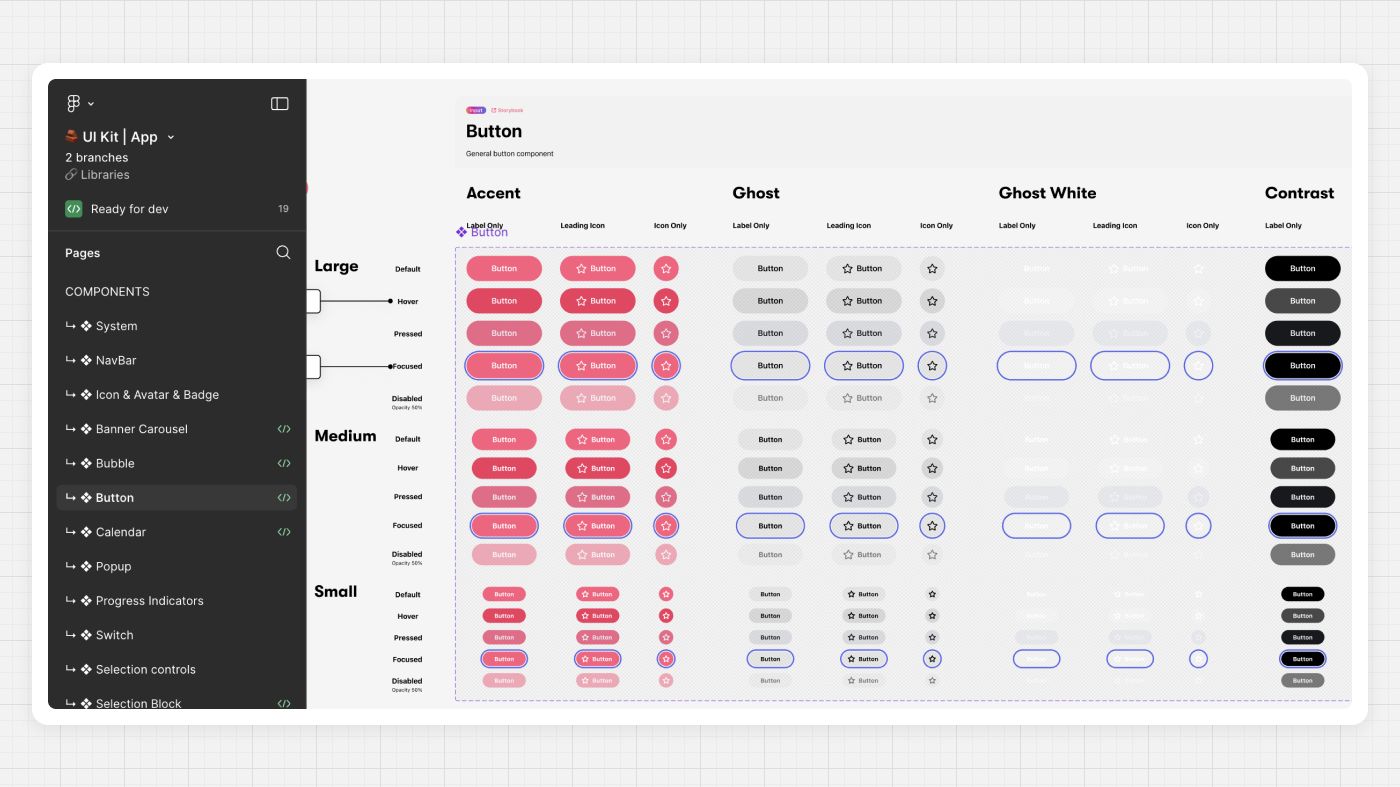The image size is (1400, 787).
Task: Open the Libraries link
Action: 104,175
